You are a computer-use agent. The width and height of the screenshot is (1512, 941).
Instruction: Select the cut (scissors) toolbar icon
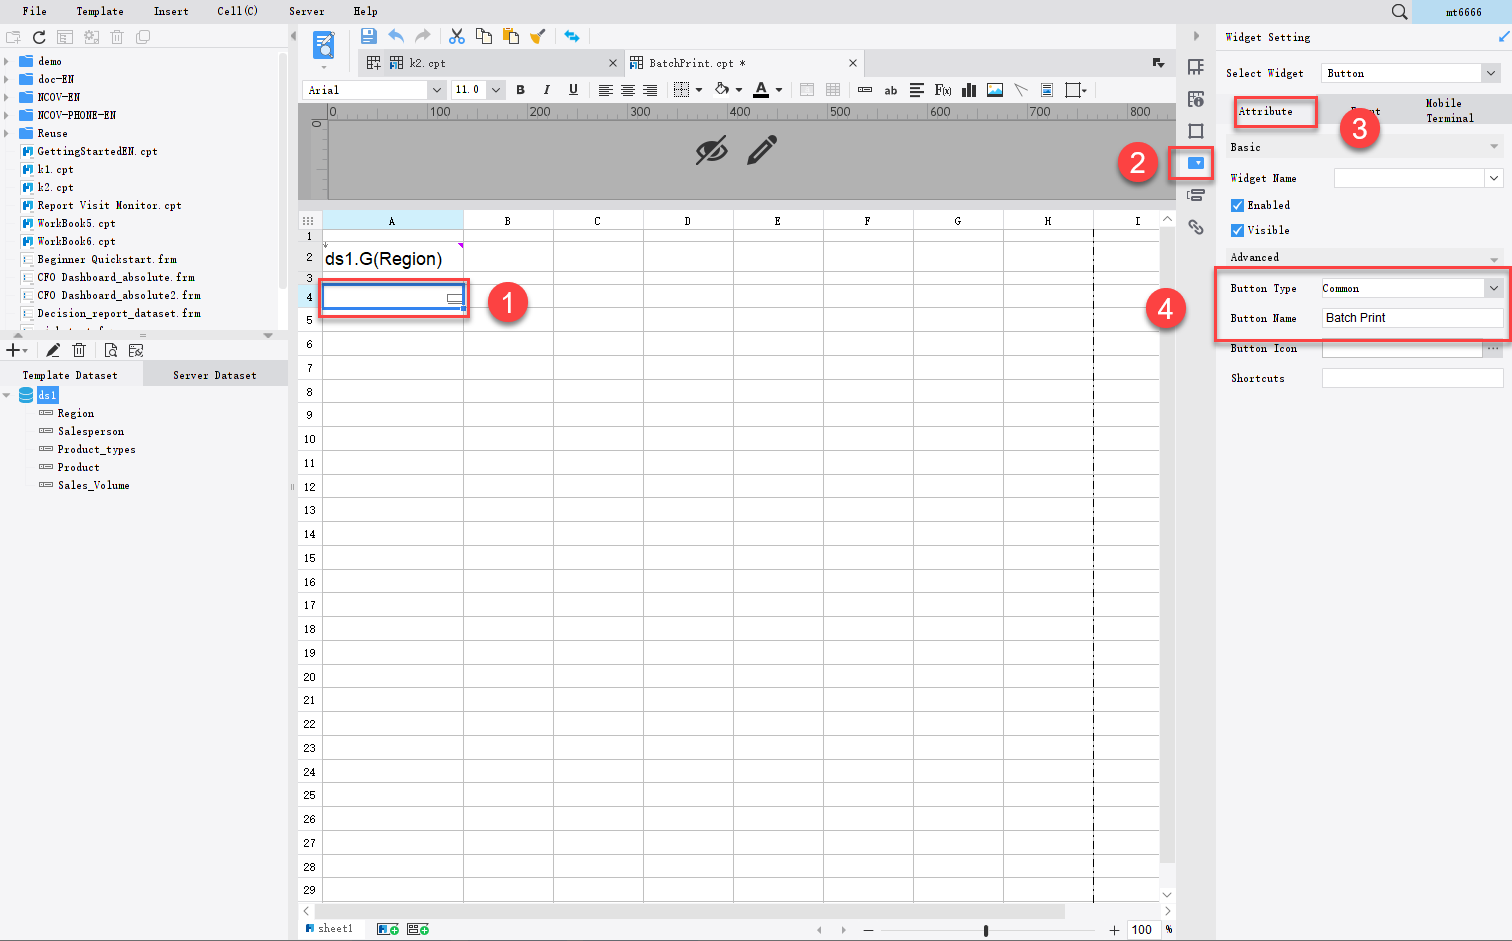[x=457, y=36]
